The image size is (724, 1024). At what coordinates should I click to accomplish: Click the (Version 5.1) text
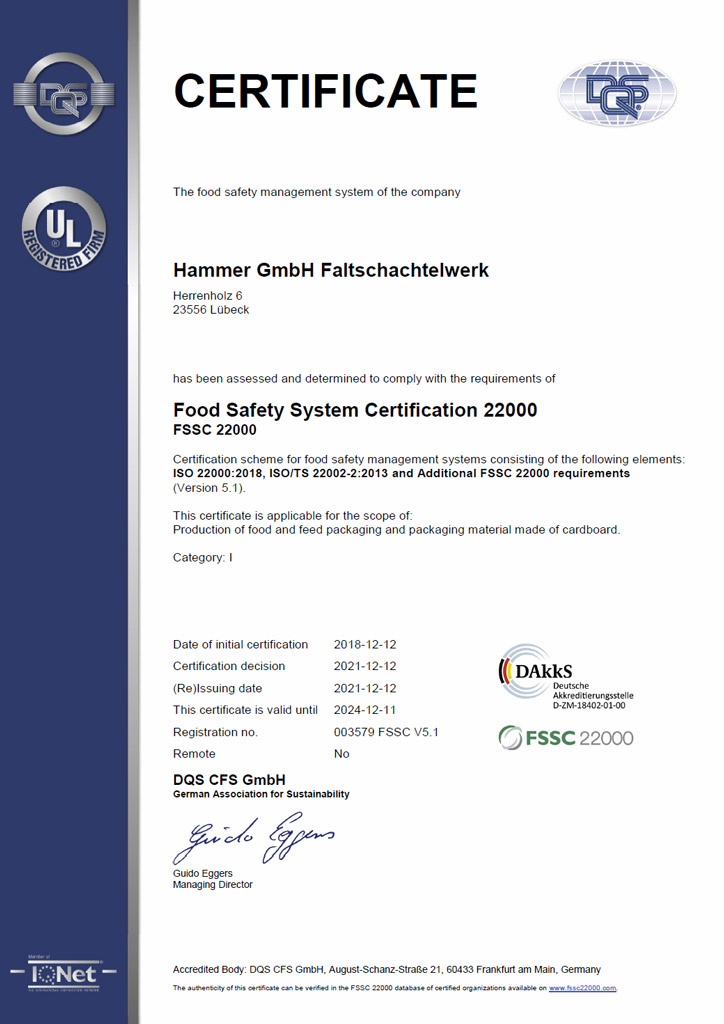pos(209,488)
